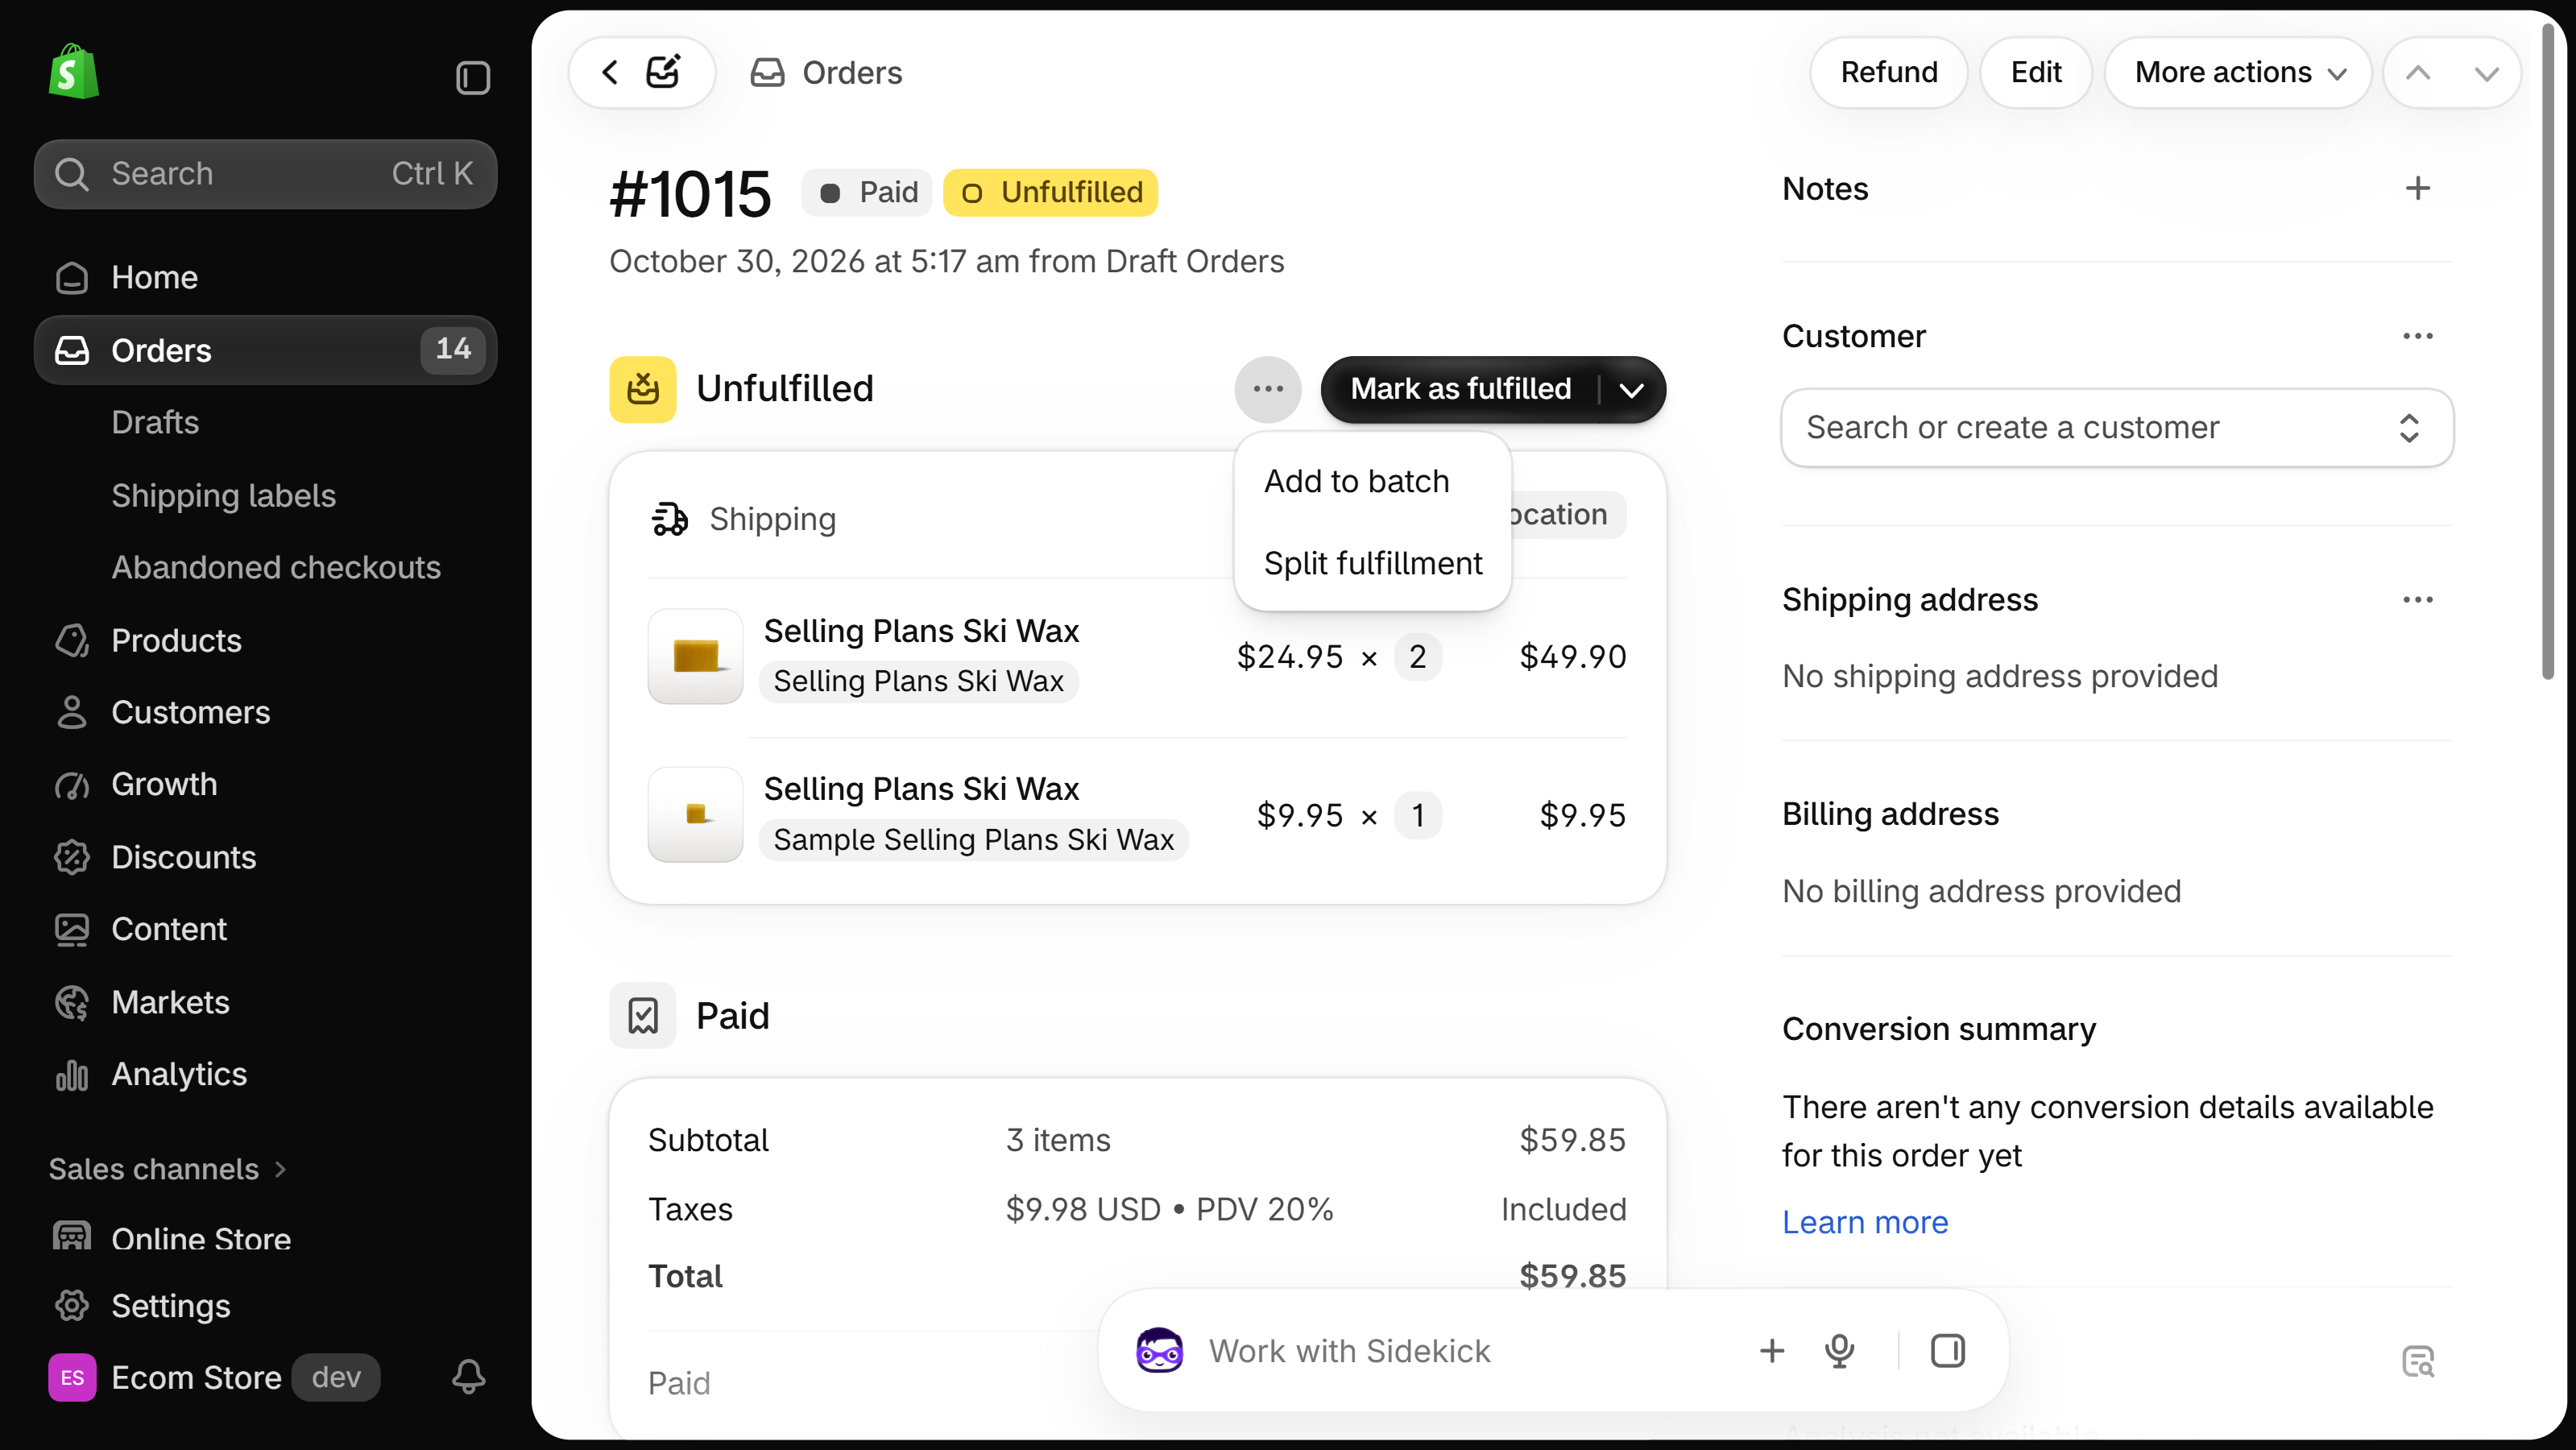This screenshot has height=1450, width=2576.
Task: Open Abandoned checkouts under Orders
Action: click(276, 568)
